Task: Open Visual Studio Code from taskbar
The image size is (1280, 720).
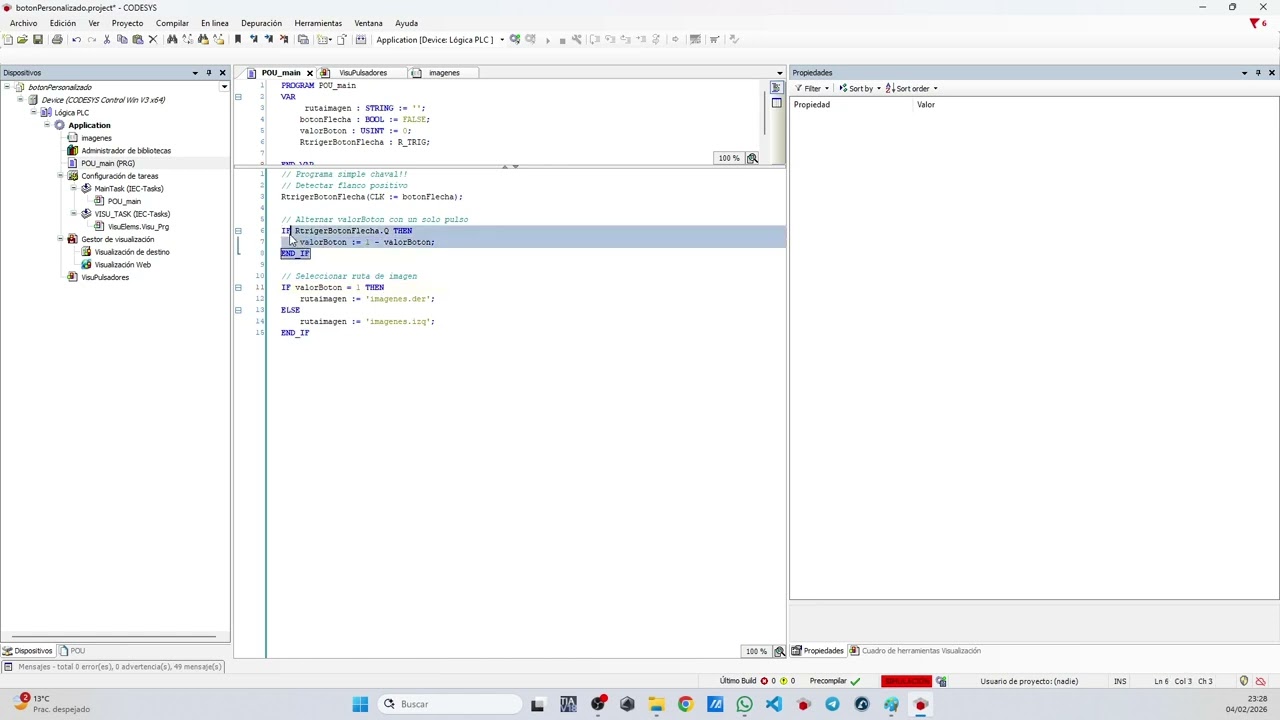Action: click(774, 704)
